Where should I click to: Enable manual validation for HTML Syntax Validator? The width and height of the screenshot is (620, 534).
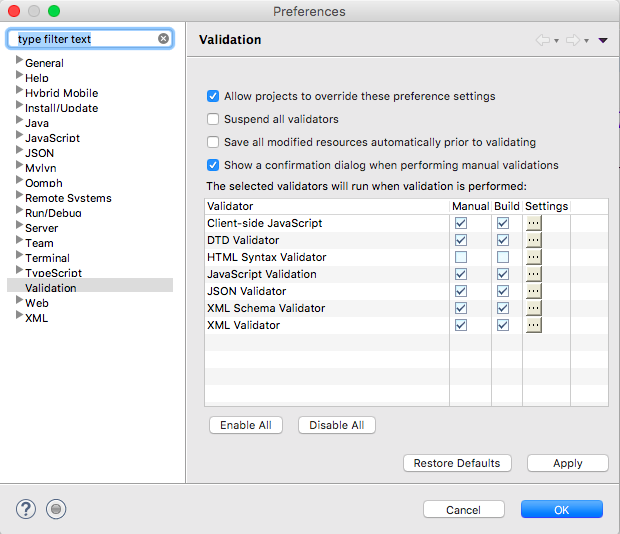(461, 257)
